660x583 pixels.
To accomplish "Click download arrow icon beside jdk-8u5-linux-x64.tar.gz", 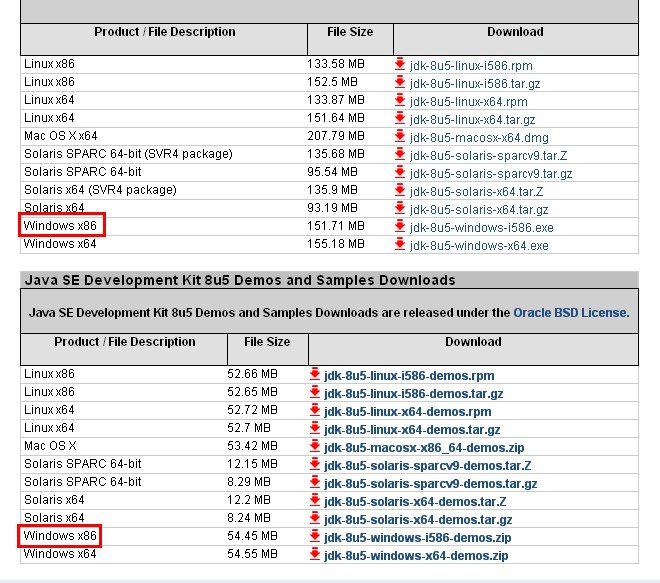I will (400, 118).
